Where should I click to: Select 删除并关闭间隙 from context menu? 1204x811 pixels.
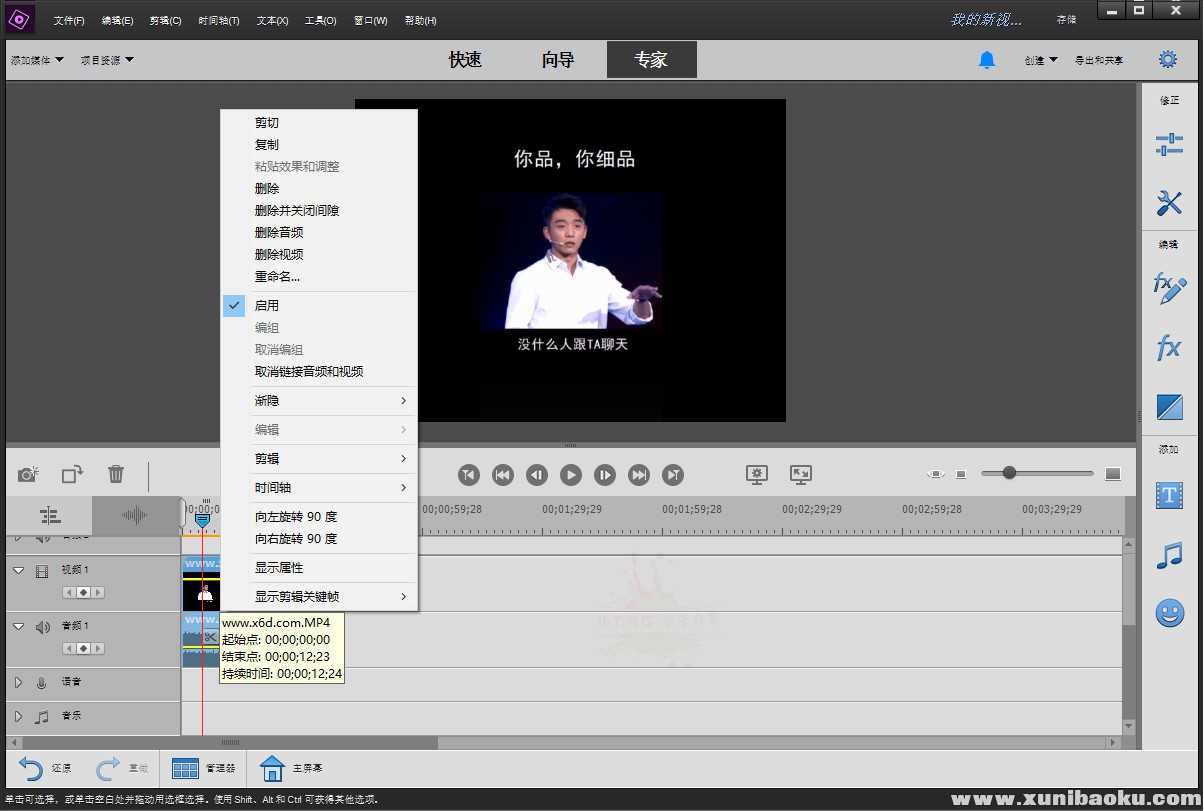[x=297, y=211]
